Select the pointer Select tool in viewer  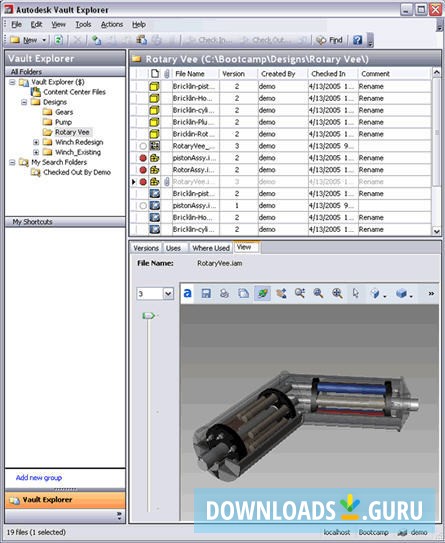(356, 293)
